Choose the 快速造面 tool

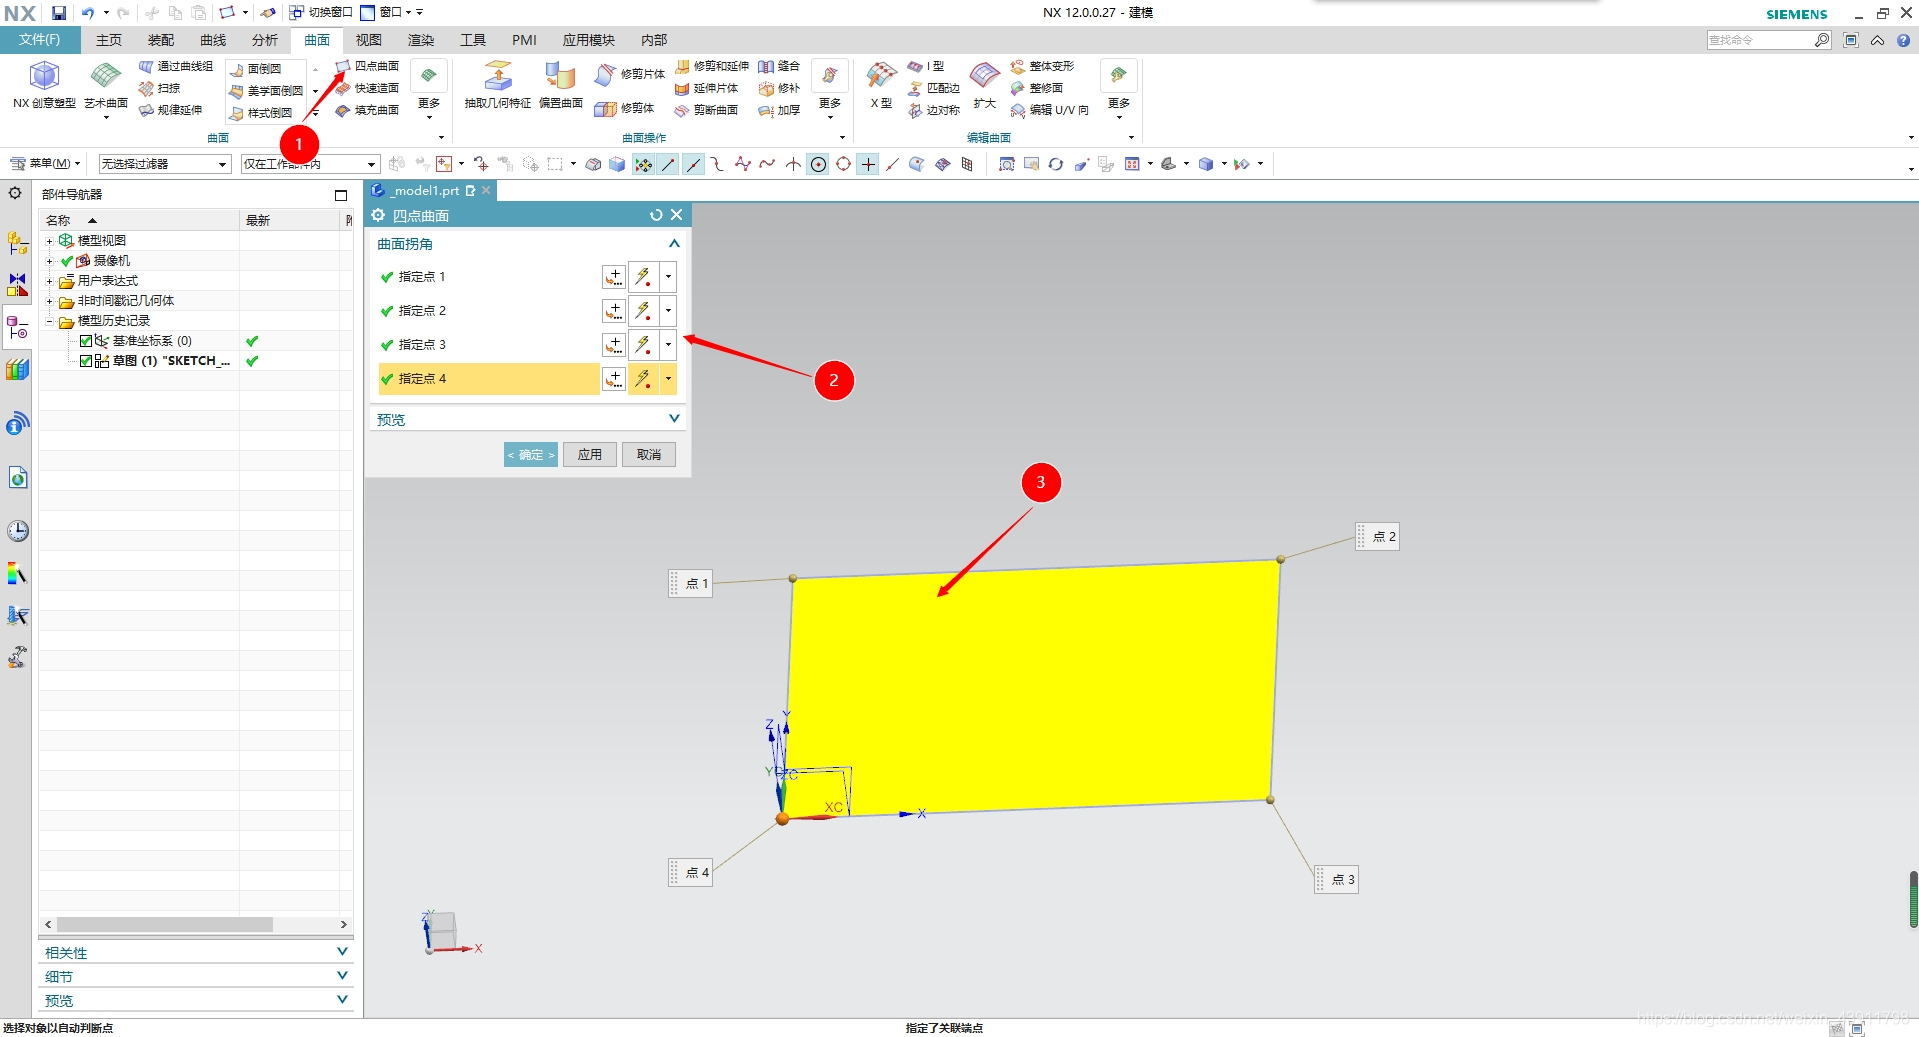tap(367, 88)
